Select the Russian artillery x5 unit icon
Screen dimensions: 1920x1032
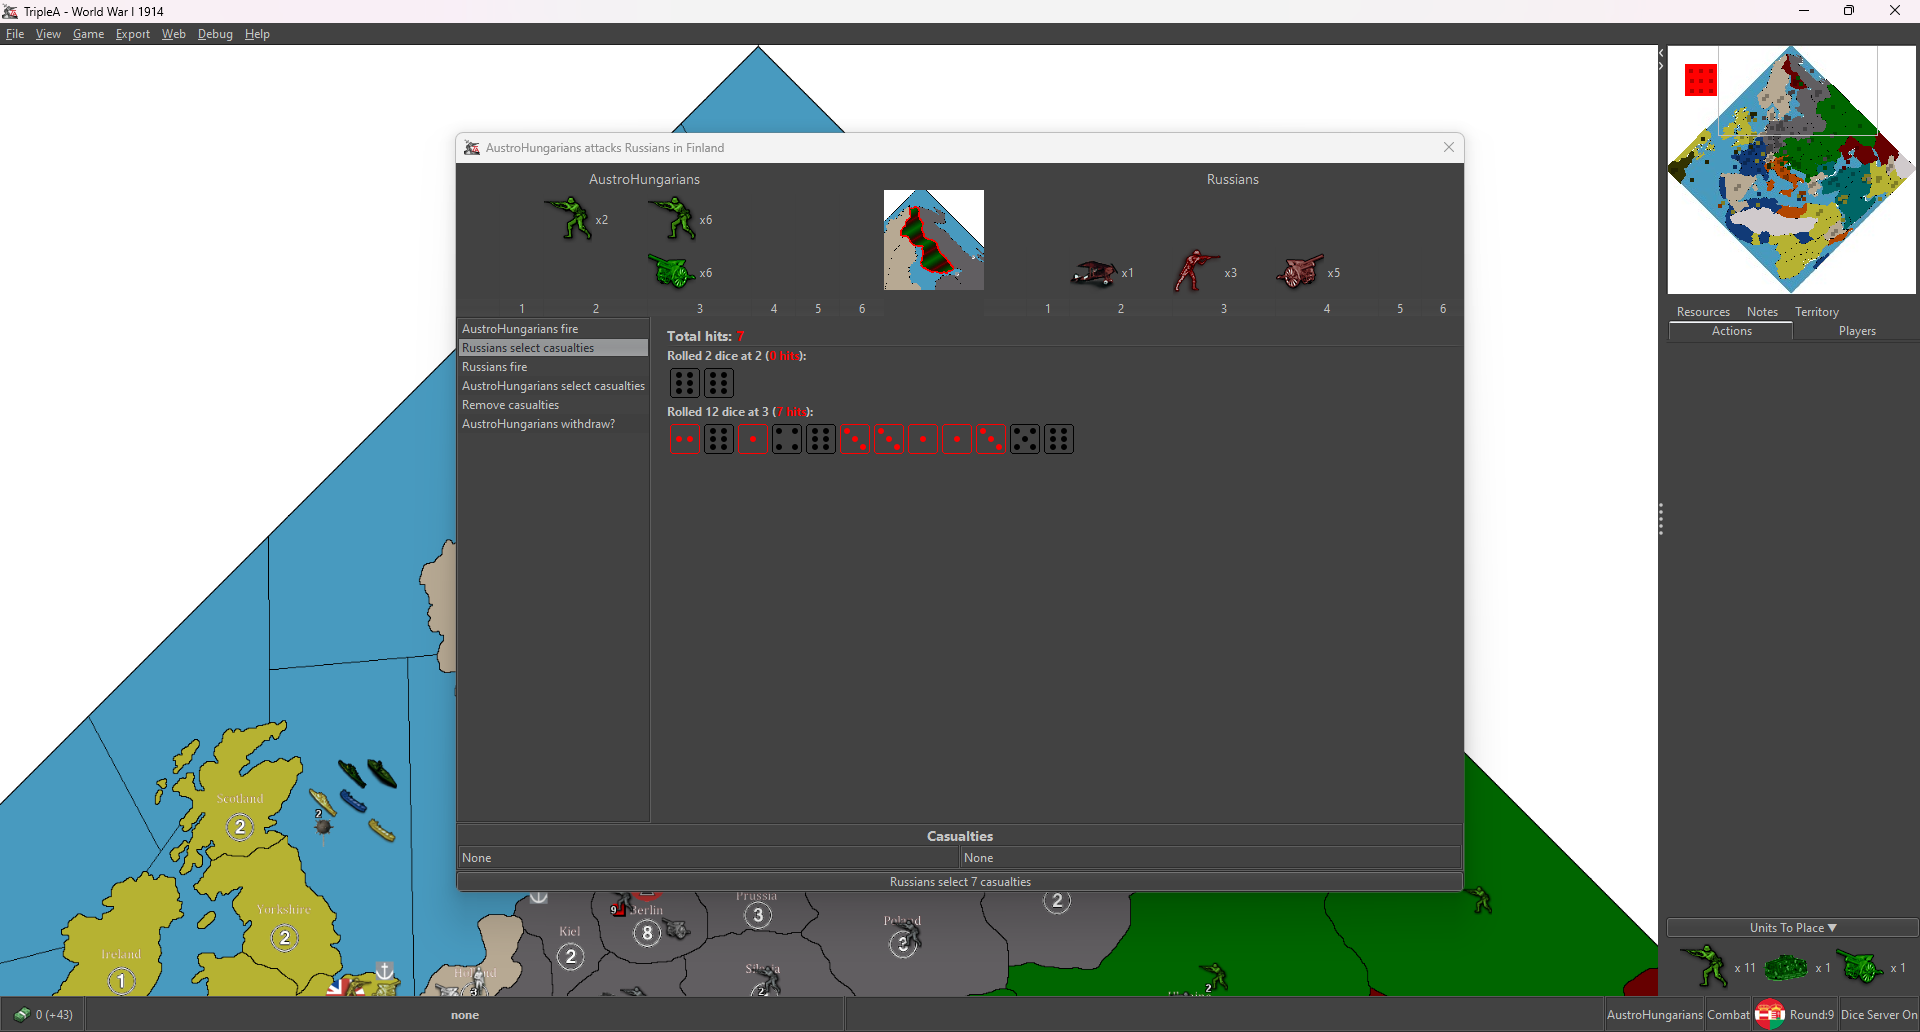click(x=1300, y=271)
